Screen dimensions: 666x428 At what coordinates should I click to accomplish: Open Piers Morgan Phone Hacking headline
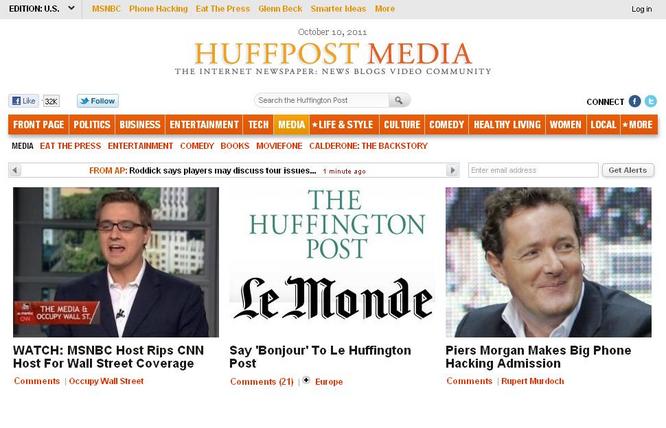click(538, 357)
